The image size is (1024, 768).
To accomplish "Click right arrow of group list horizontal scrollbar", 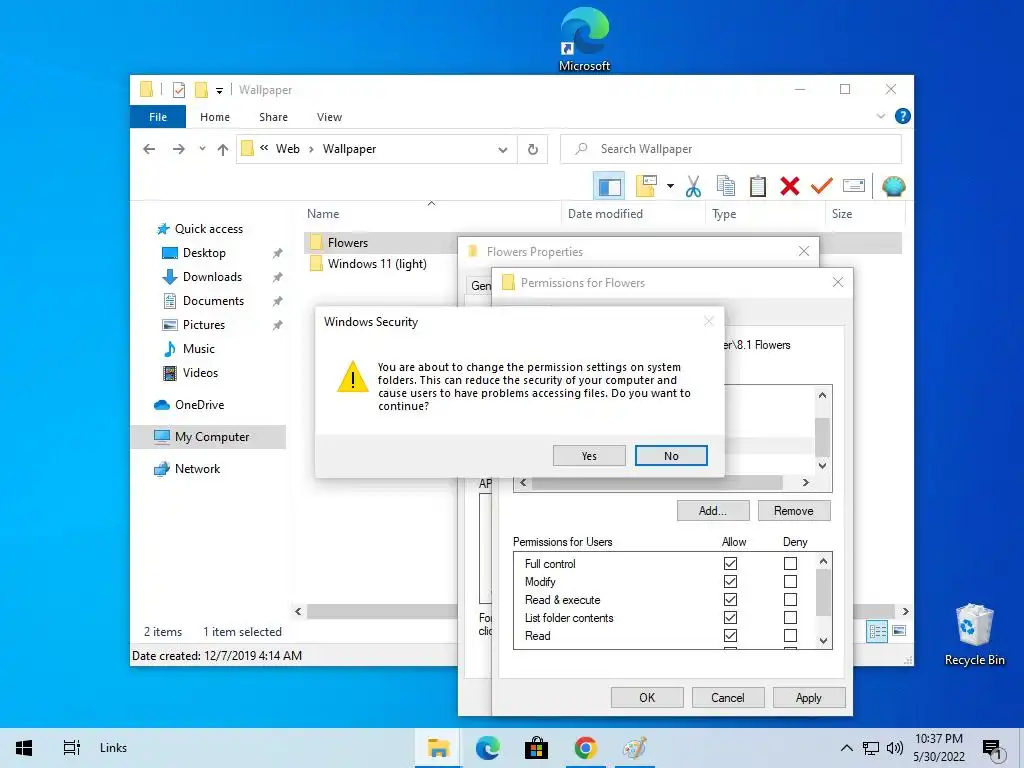I will (806, 483).
